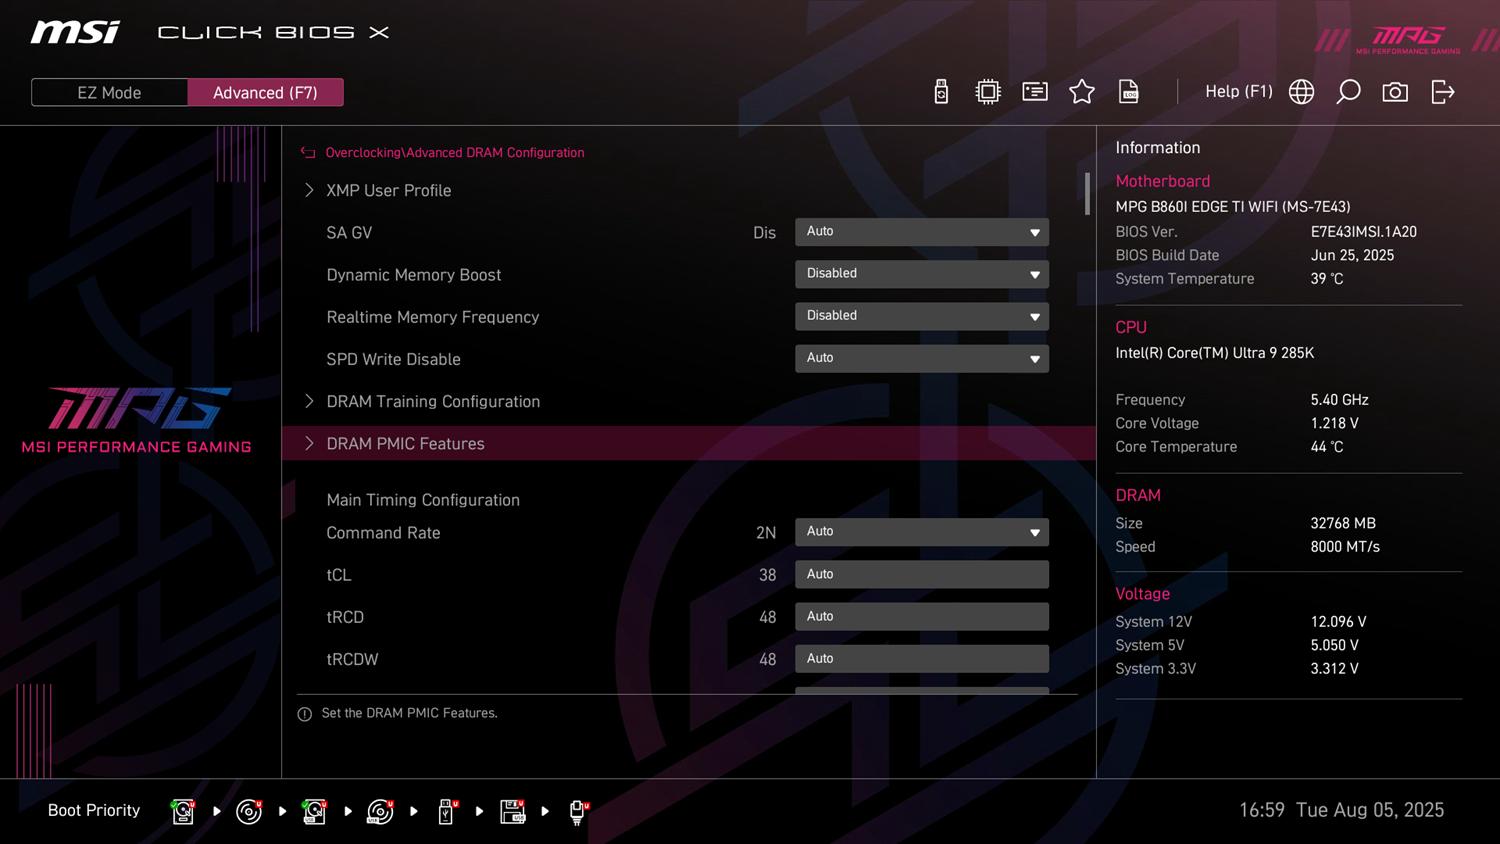Open the SA GV dropdown

(x=921, y=232)
